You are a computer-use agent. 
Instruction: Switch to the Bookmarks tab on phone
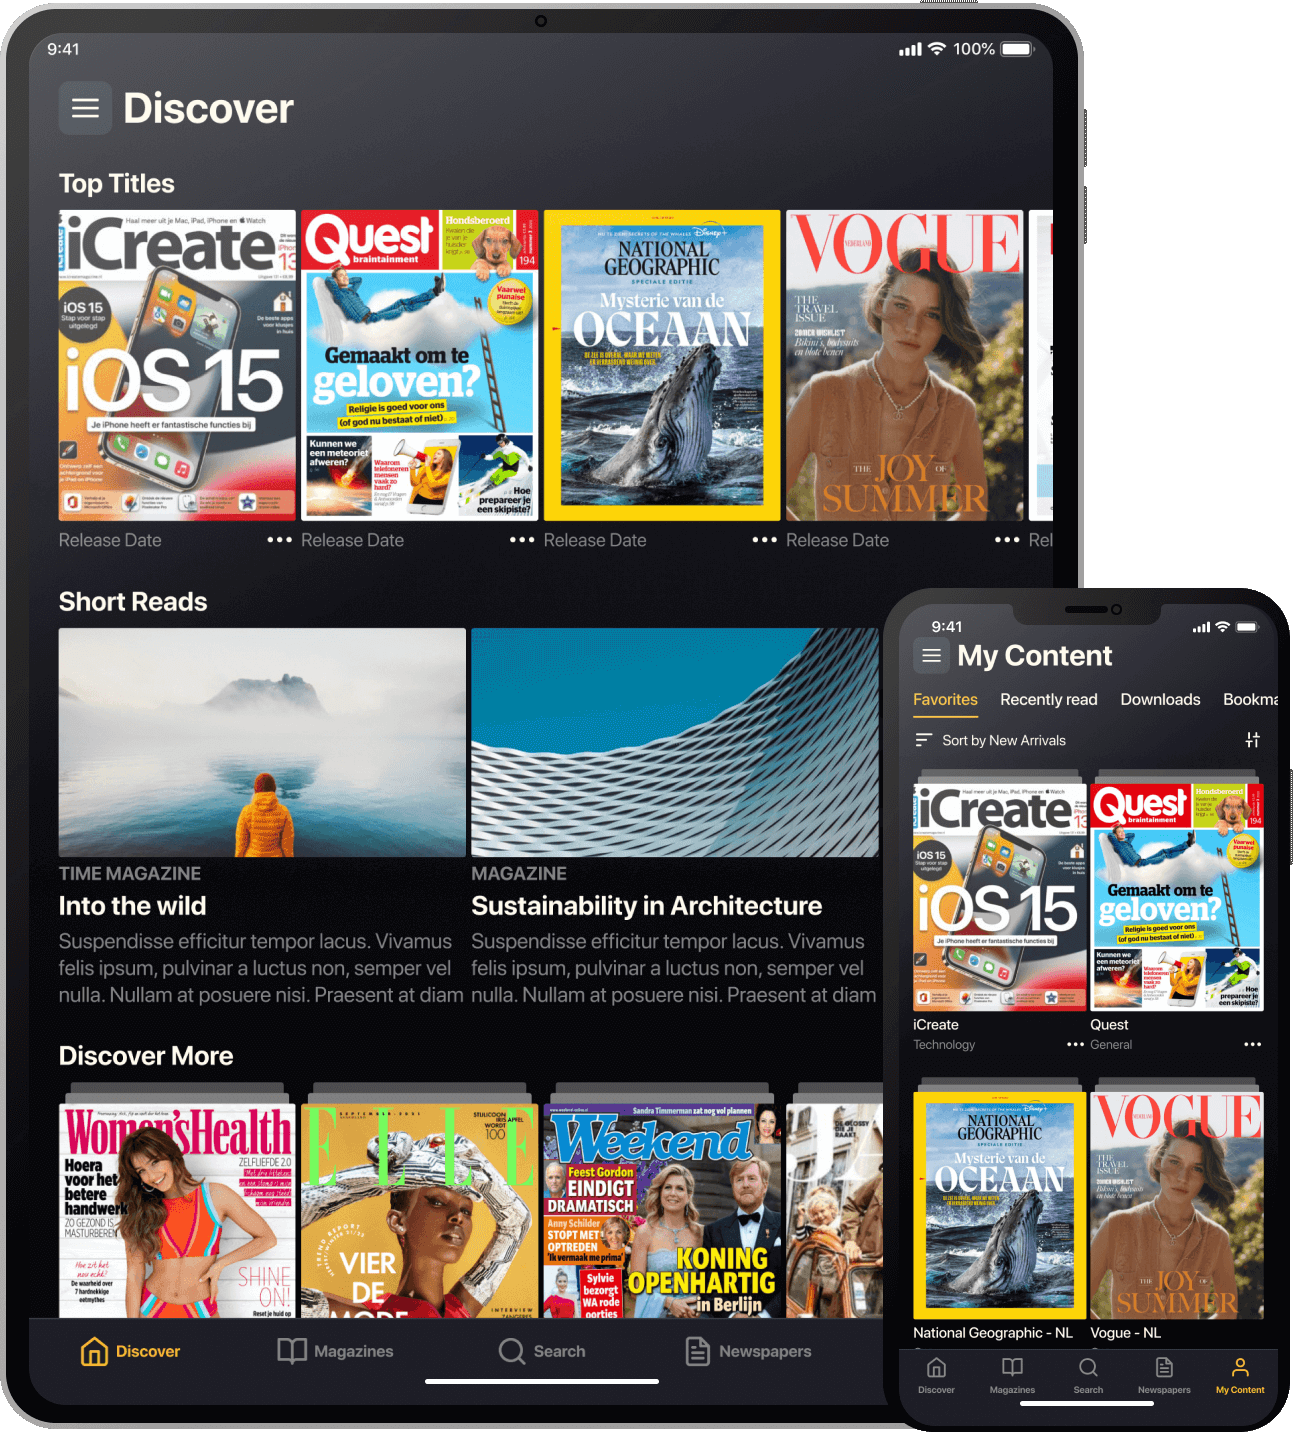[x=1250, y=700]
